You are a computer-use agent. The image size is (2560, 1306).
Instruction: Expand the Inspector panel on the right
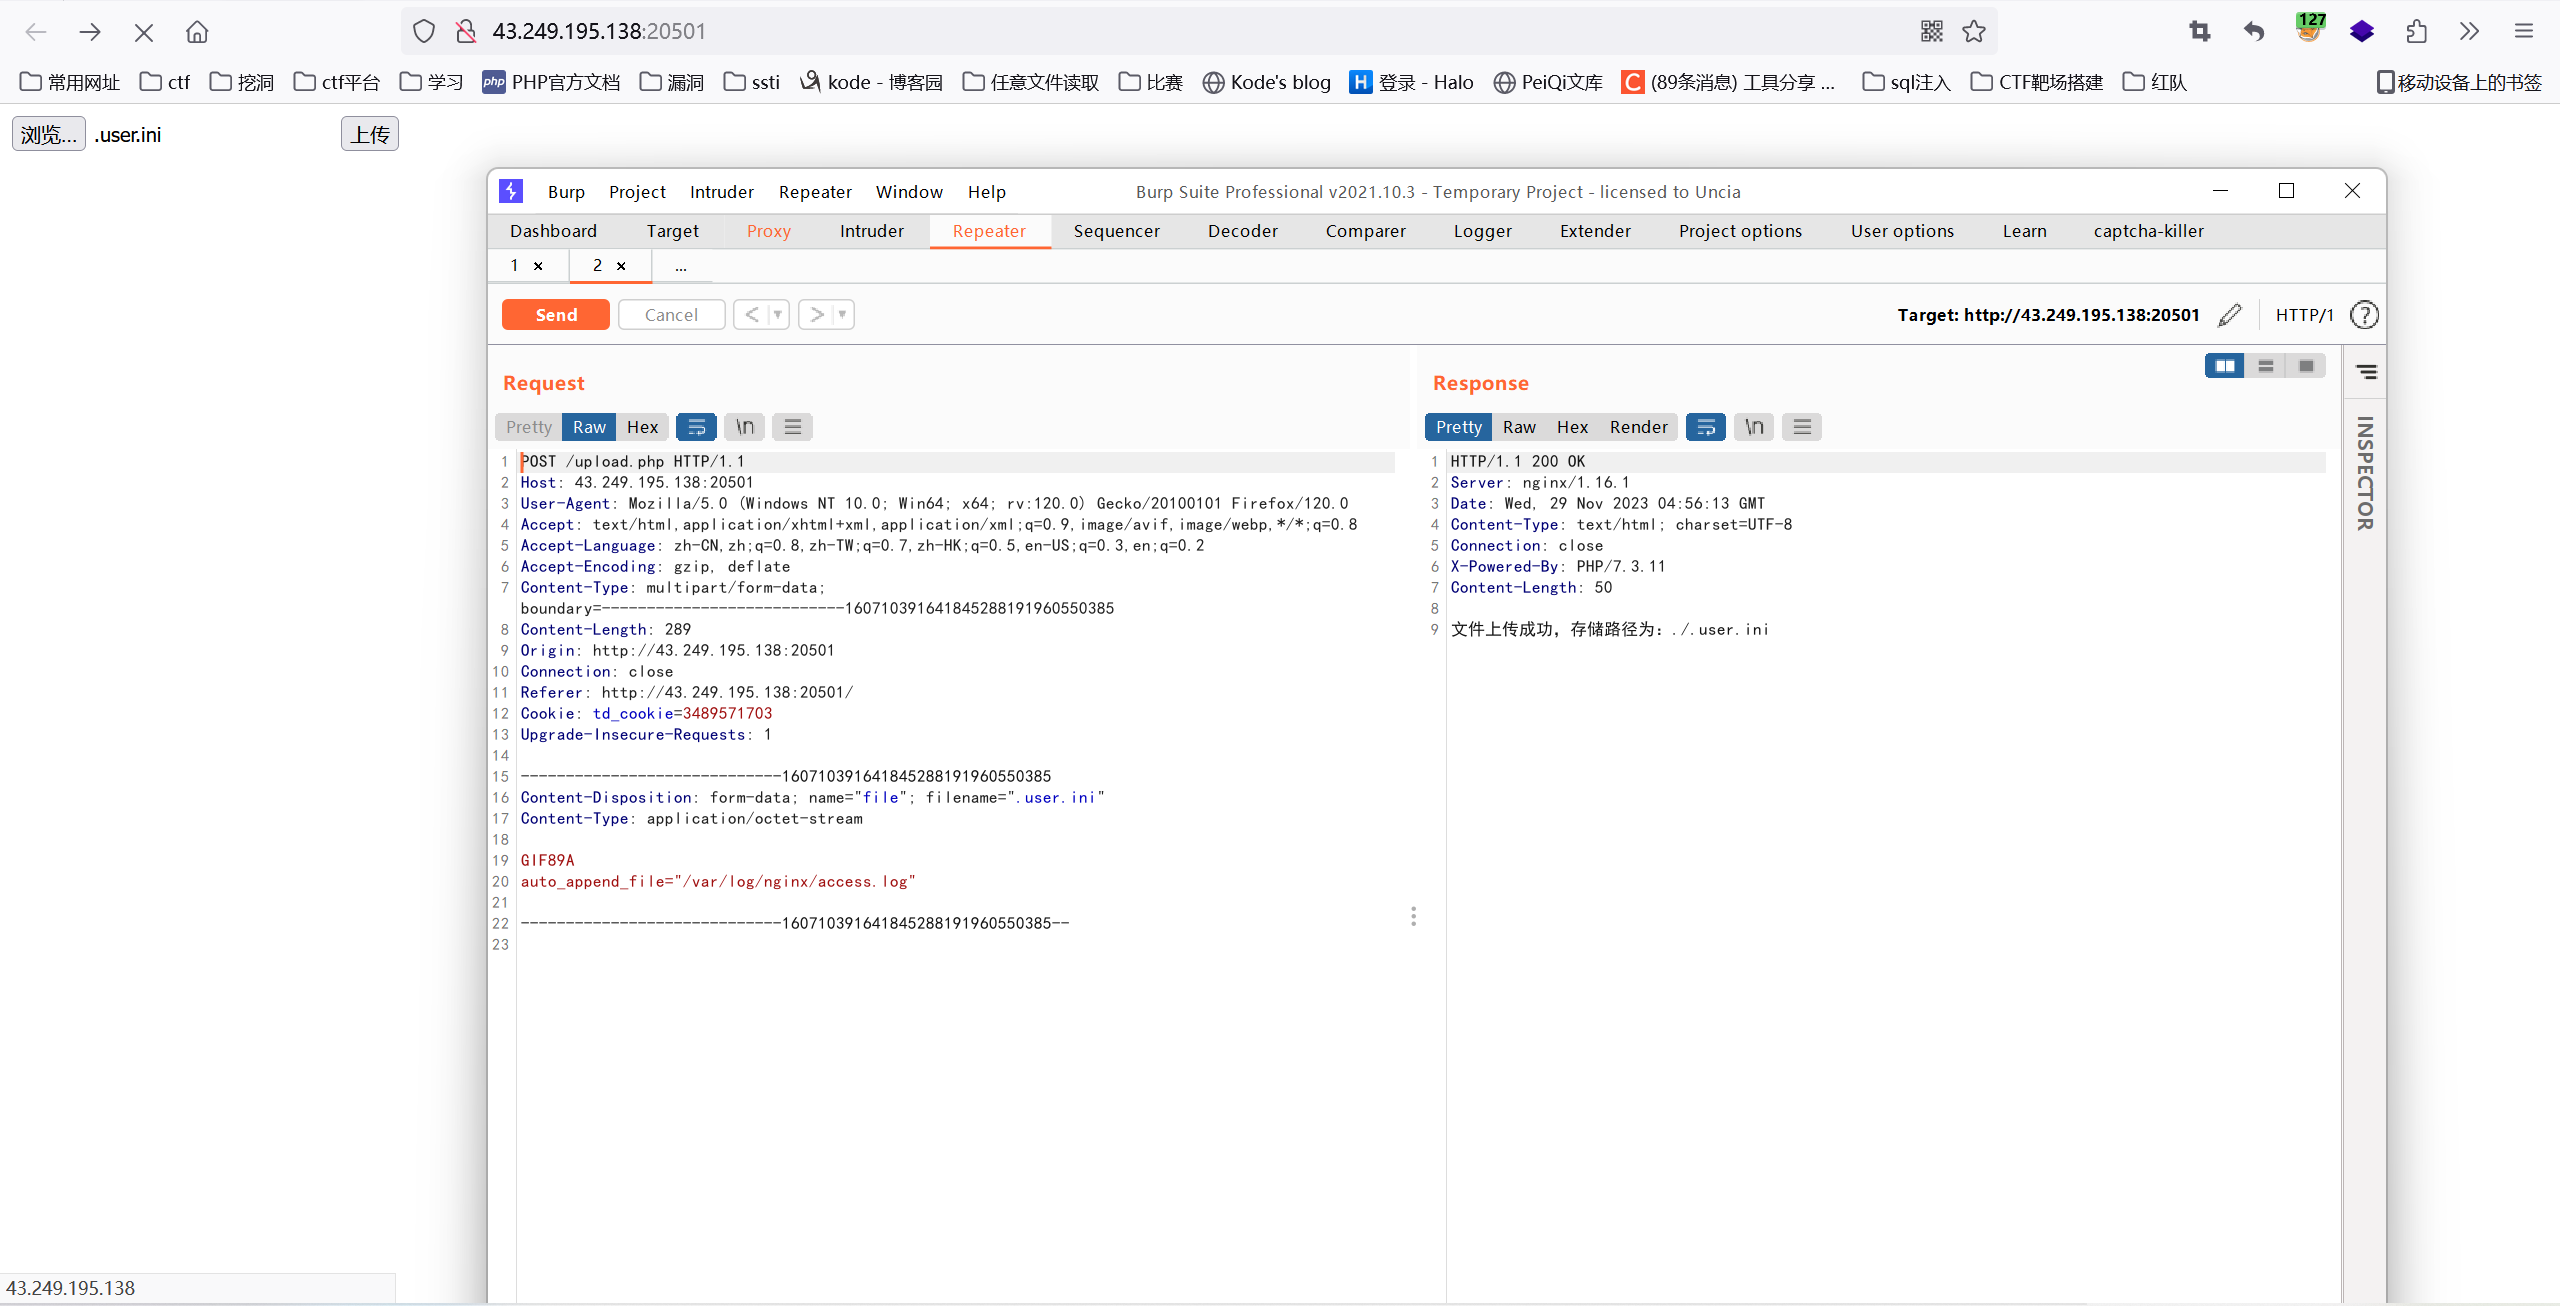tap(2365, 472)
